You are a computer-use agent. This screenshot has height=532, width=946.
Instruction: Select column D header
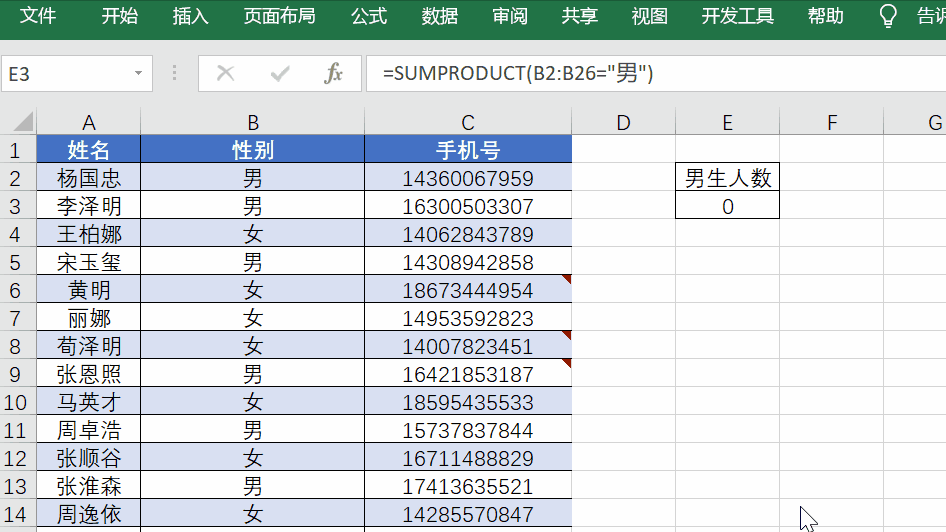(x=623, y=122)
